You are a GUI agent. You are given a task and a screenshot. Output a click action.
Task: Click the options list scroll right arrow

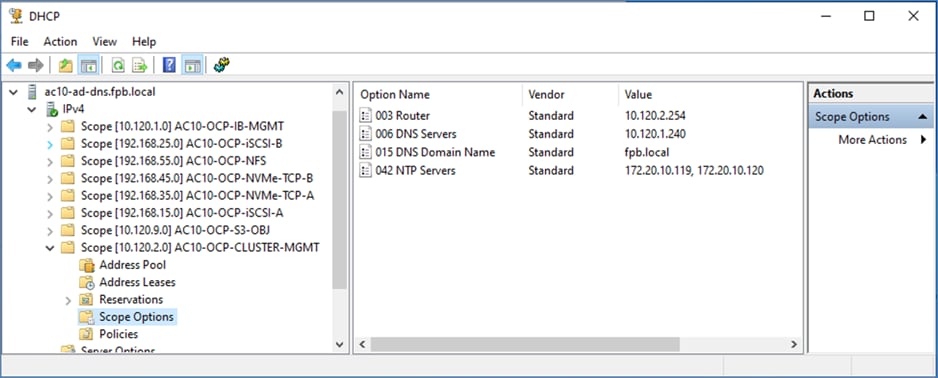(x=794, y=345)
